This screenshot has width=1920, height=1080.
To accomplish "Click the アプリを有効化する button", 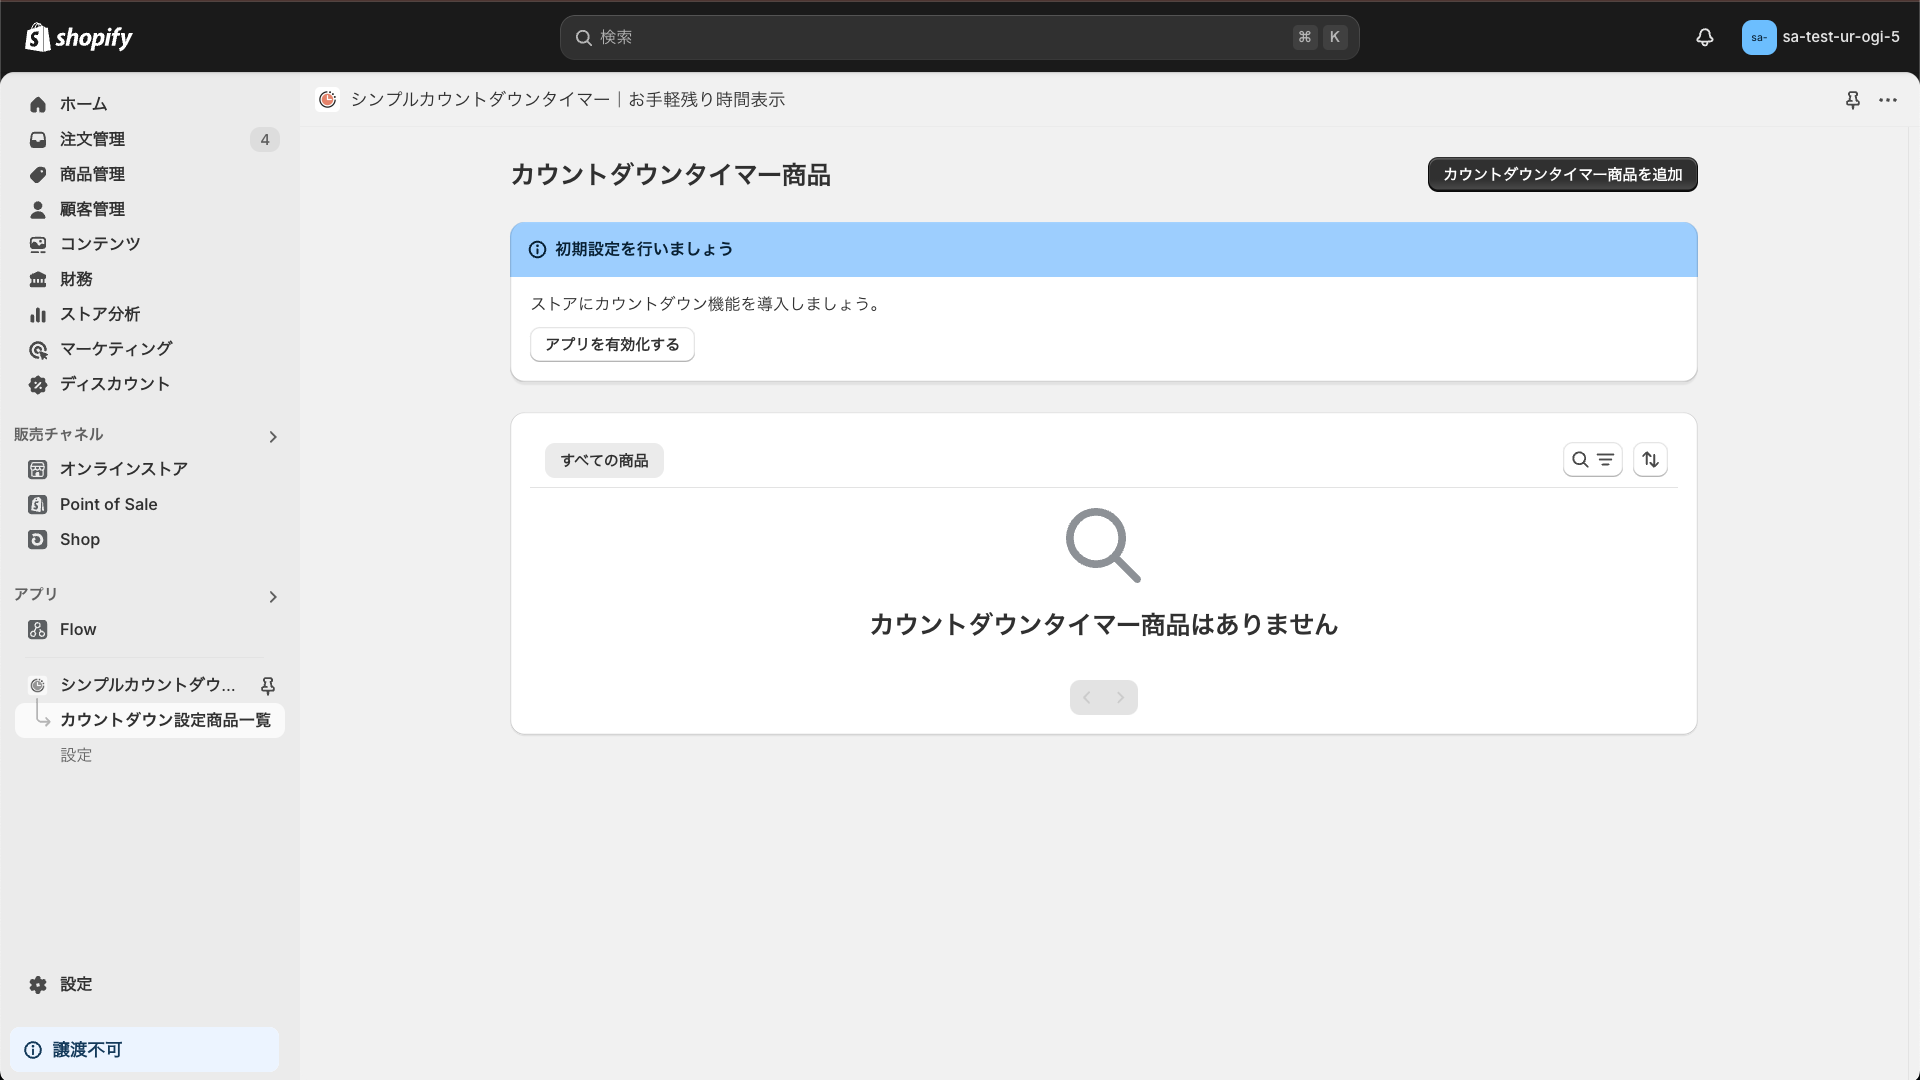I will 612,344.
